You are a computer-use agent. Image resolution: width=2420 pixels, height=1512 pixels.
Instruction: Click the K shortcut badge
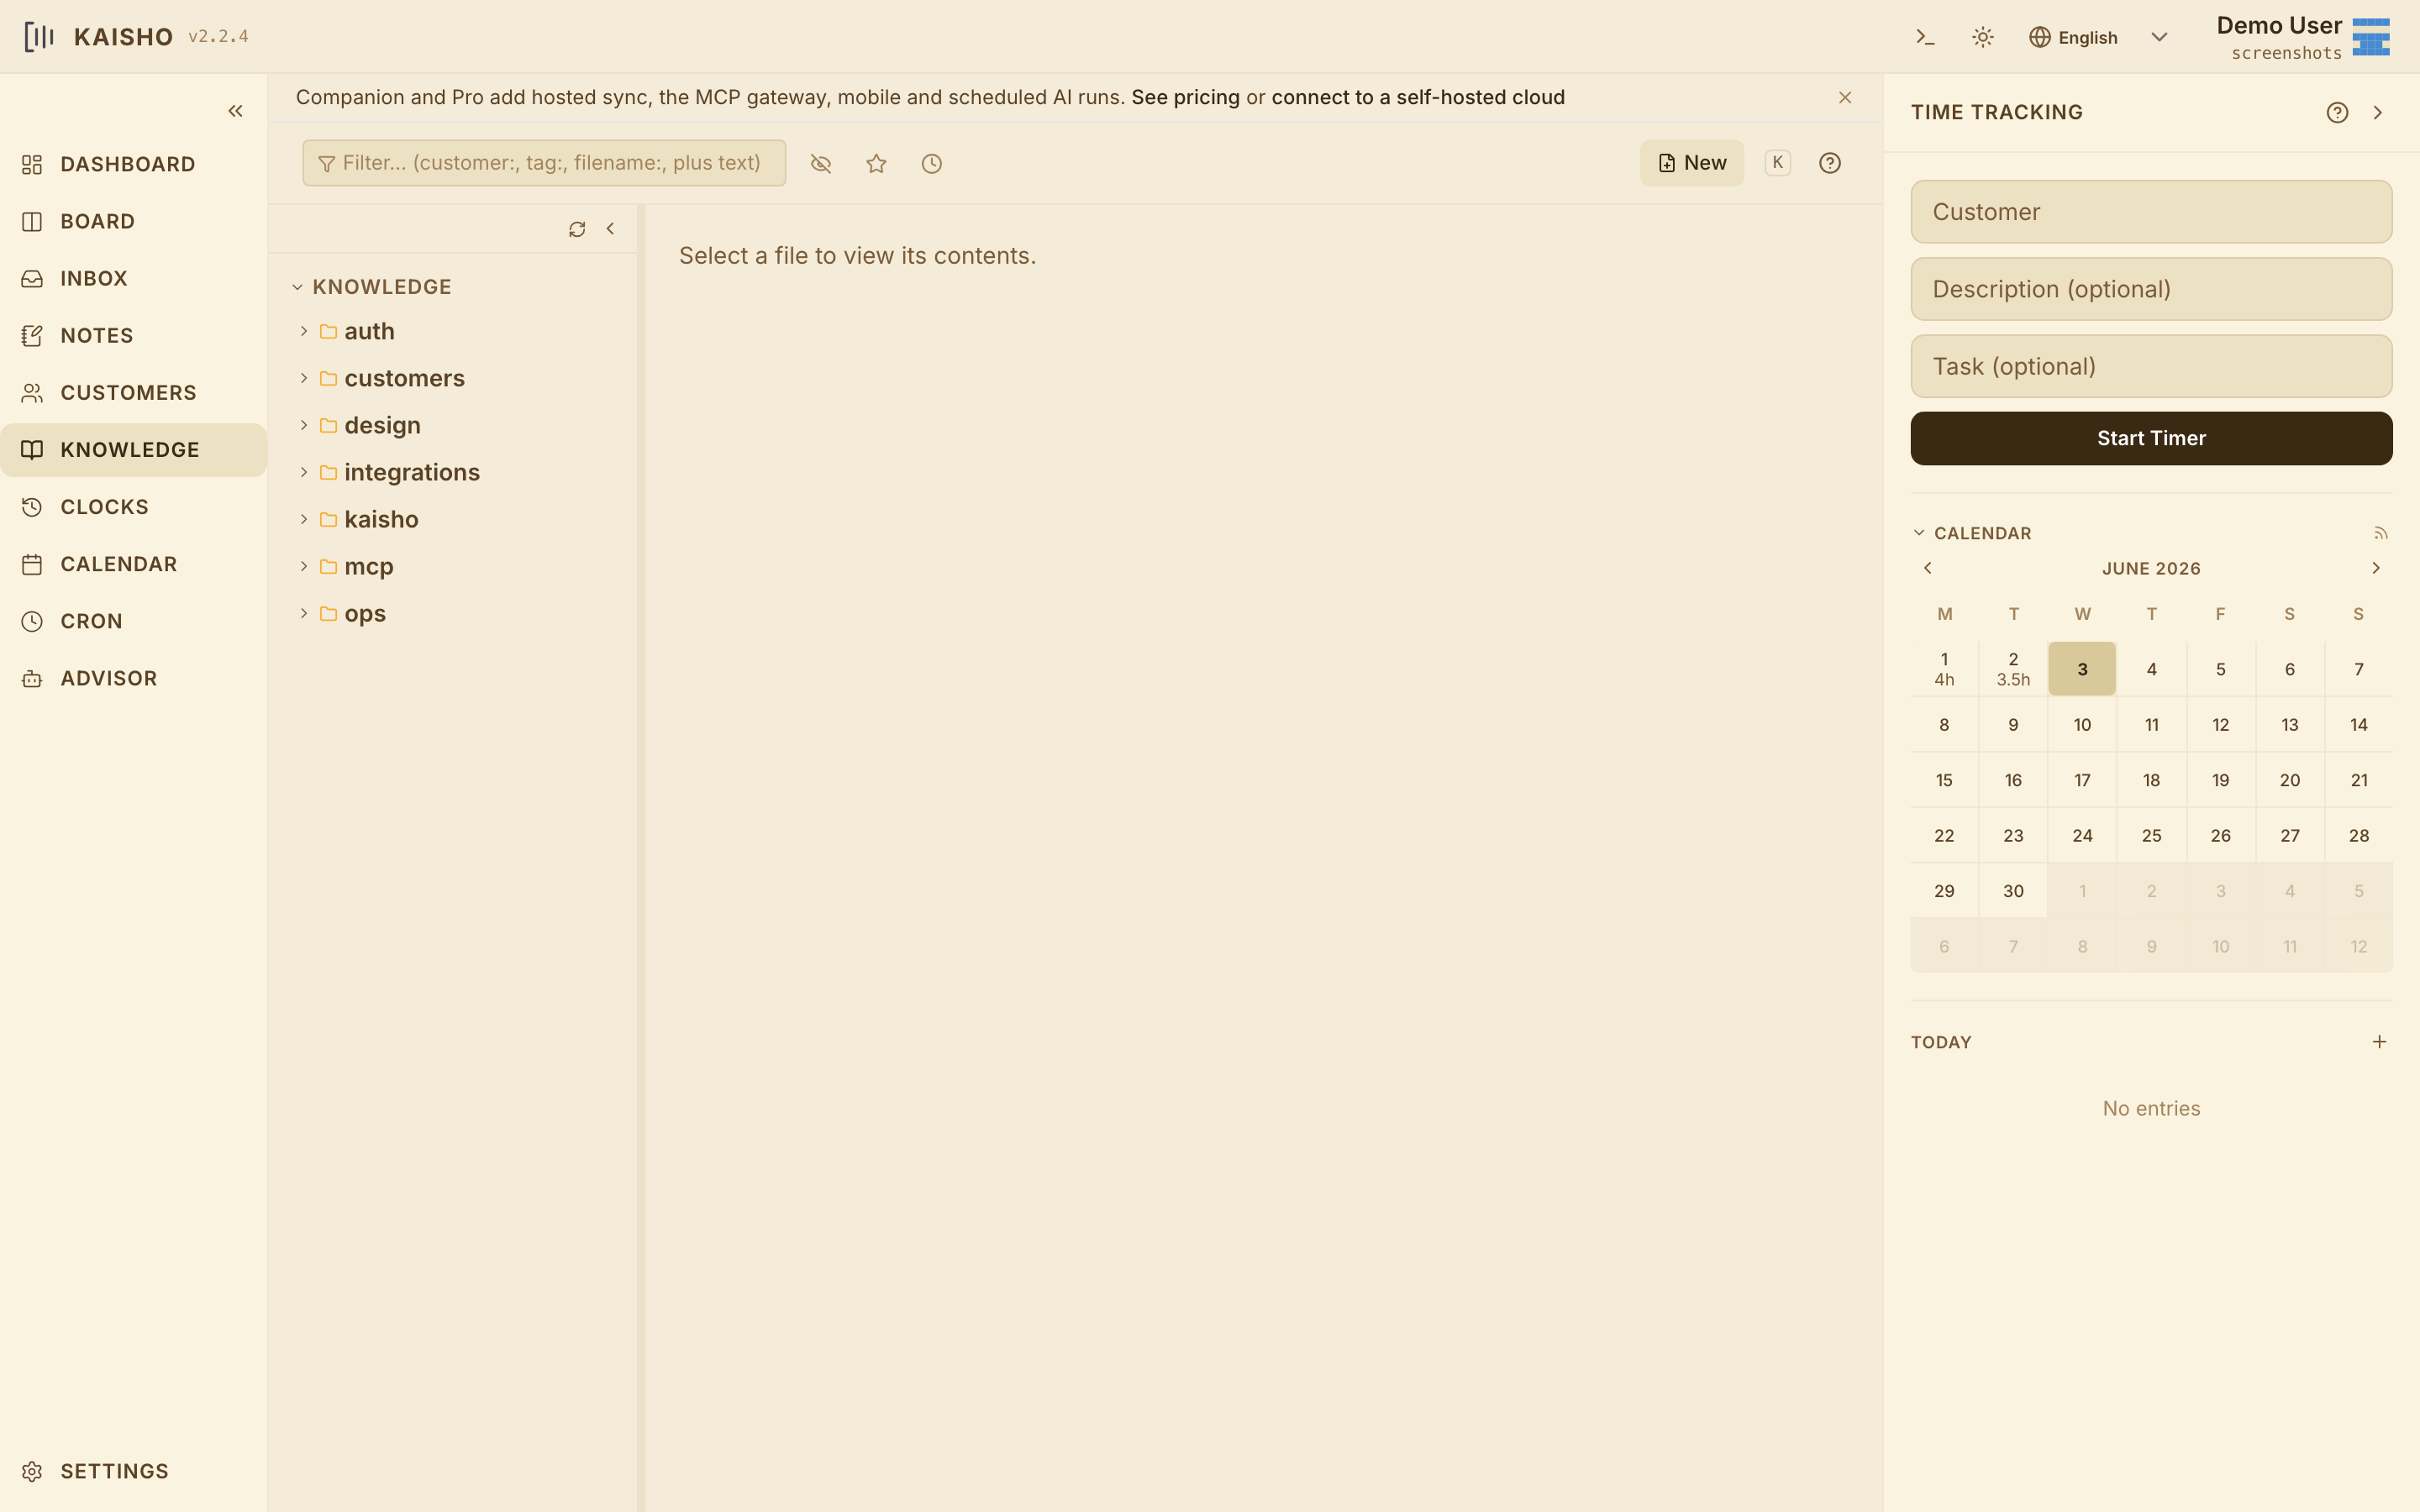click(1777, 162)
